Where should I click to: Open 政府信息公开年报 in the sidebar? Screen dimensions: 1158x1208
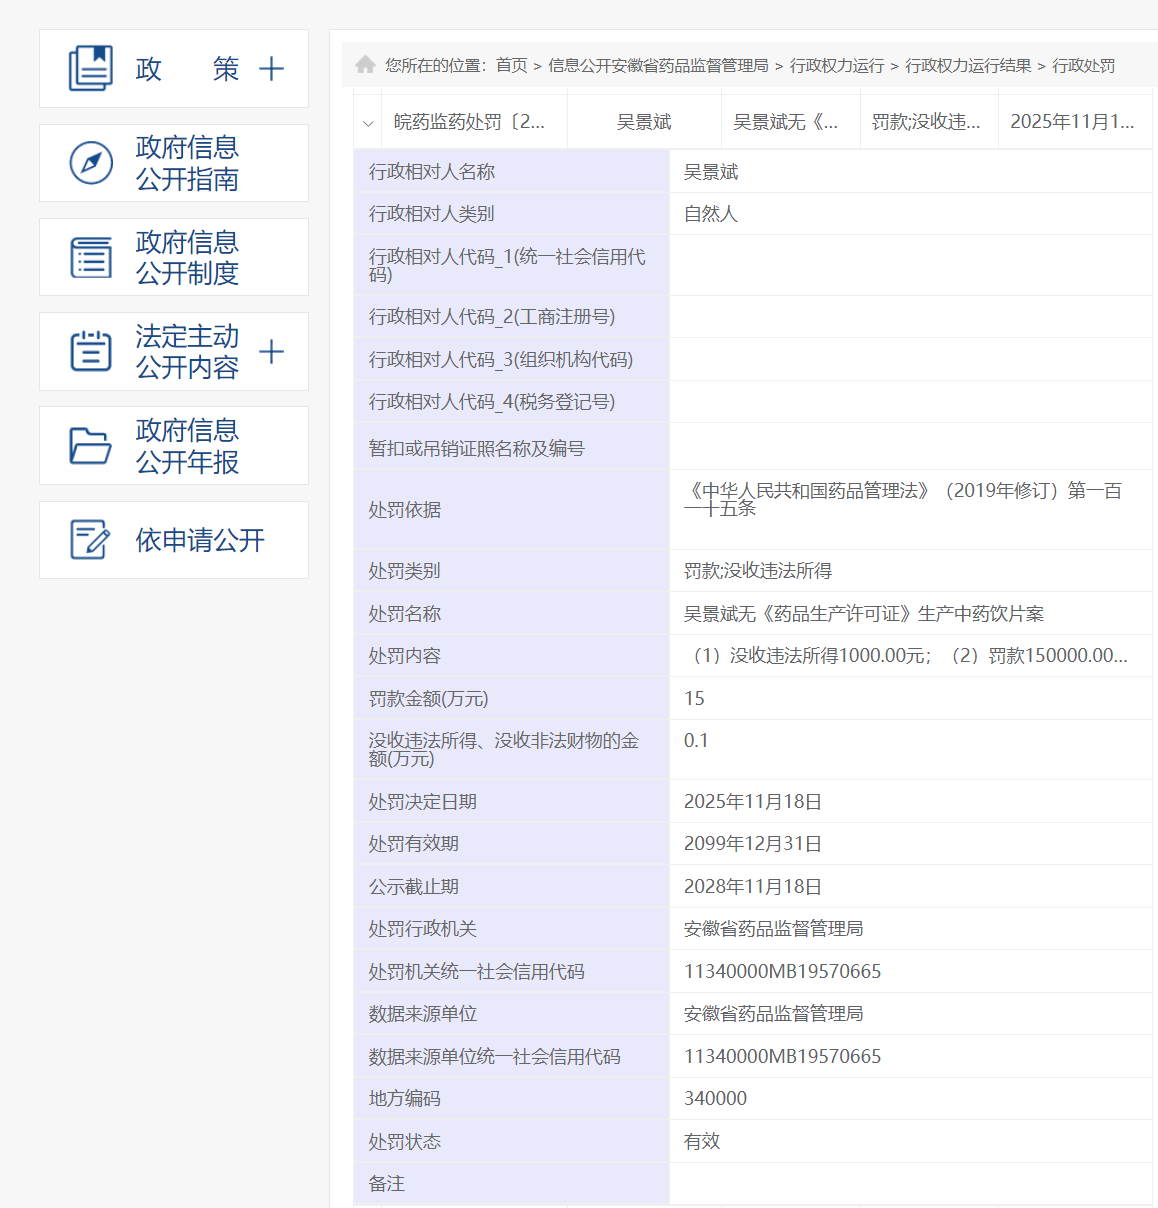[x=174, y=446]
